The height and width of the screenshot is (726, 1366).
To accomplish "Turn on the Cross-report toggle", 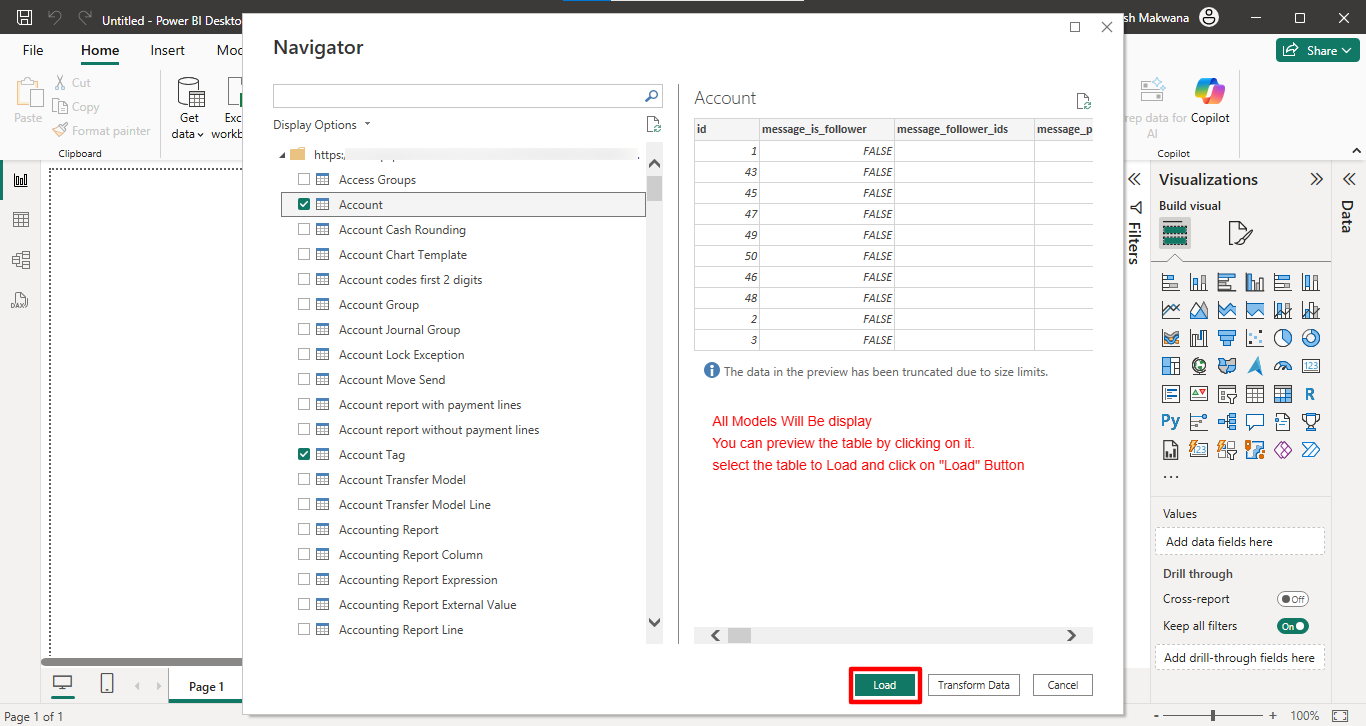I will pyautogui.click(x=1292, y=599).
